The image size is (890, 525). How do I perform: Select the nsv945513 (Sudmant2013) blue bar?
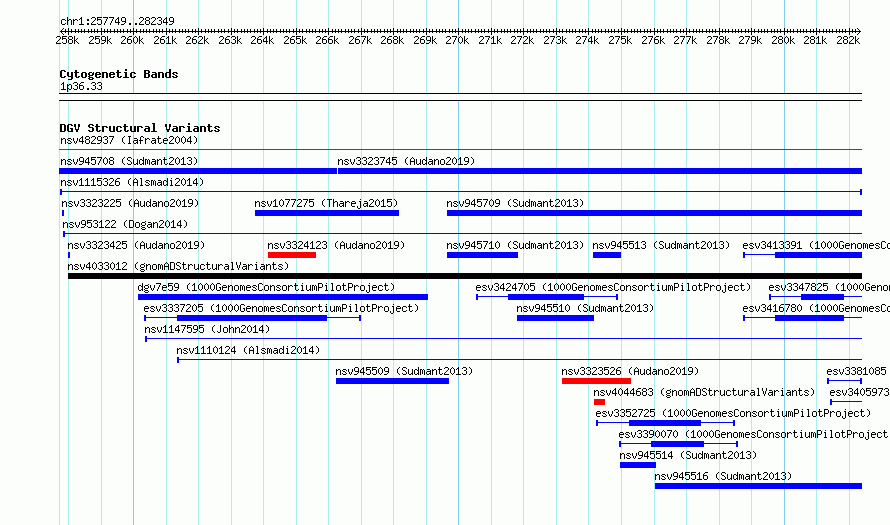coord(607,255)
